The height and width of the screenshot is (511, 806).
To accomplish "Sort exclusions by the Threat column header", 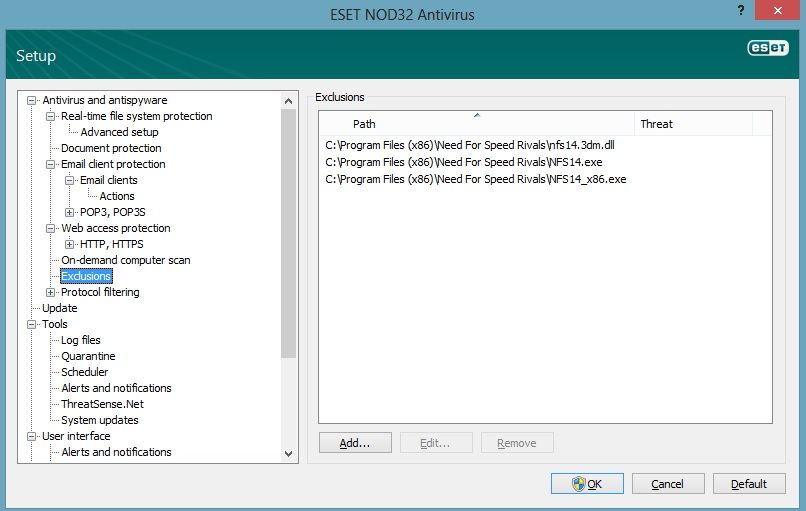I will tap(693, 124).
